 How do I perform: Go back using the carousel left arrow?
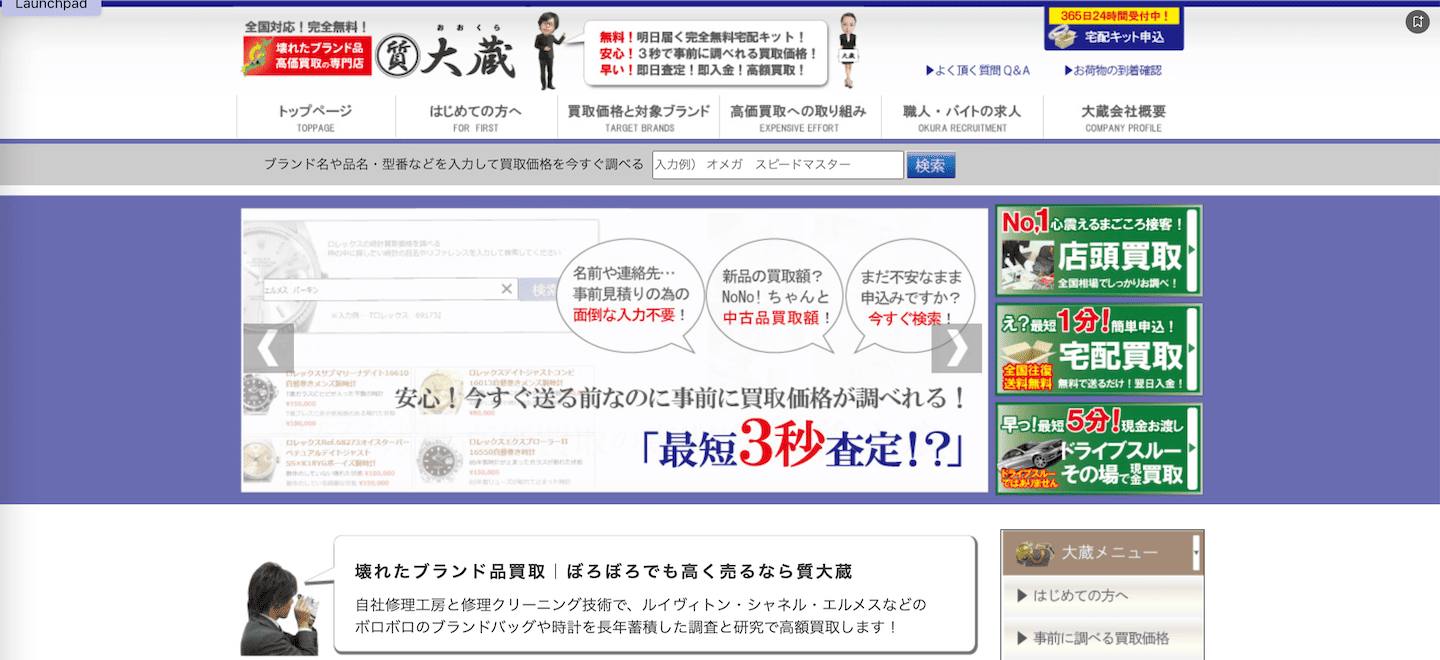pyautogui.click(x=269, y=347)
